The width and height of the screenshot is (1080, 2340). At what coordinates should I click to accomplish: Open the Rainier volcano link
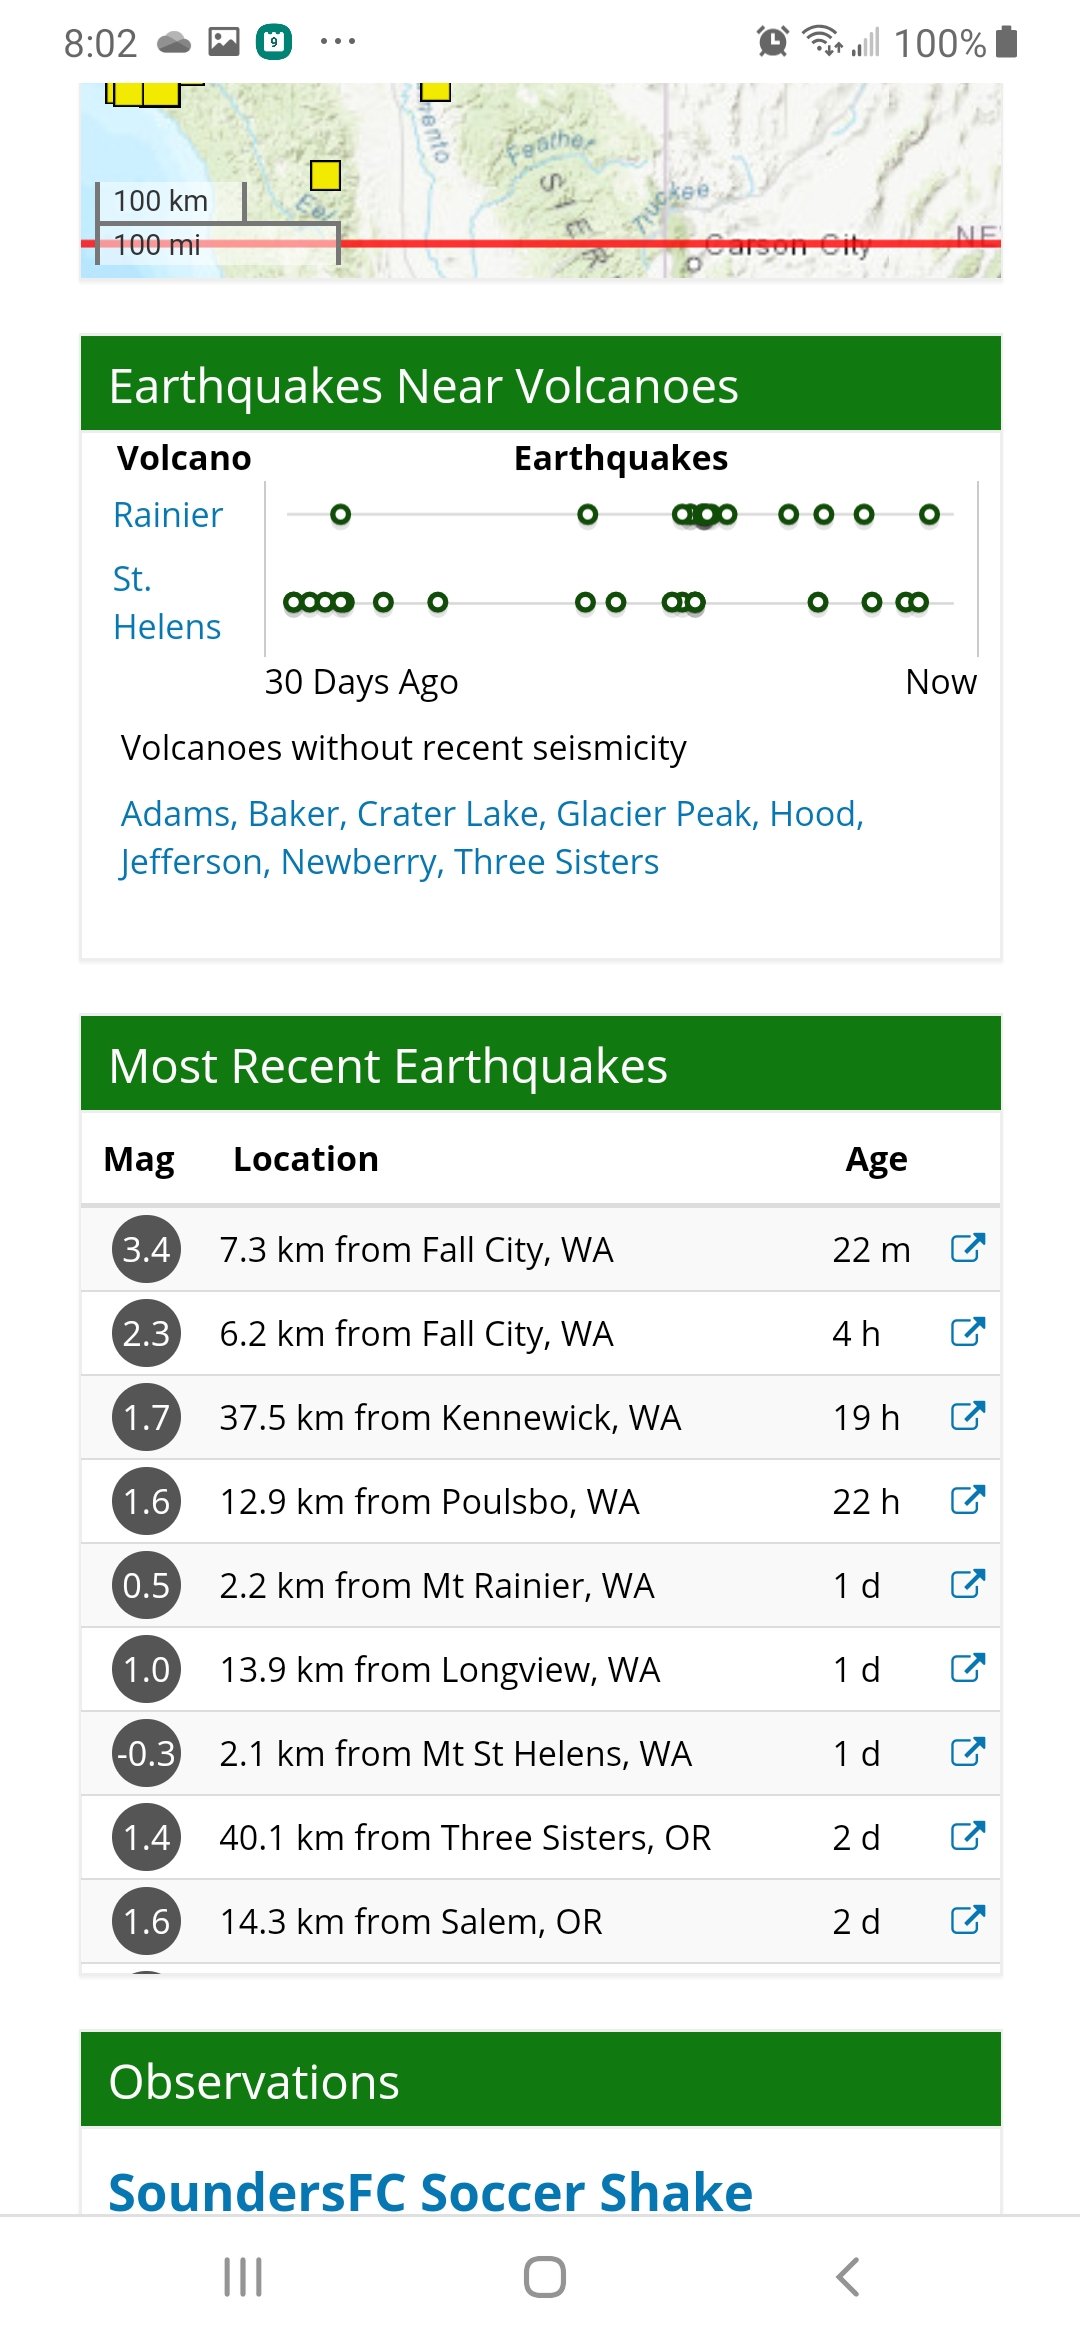tap(167, 515)
